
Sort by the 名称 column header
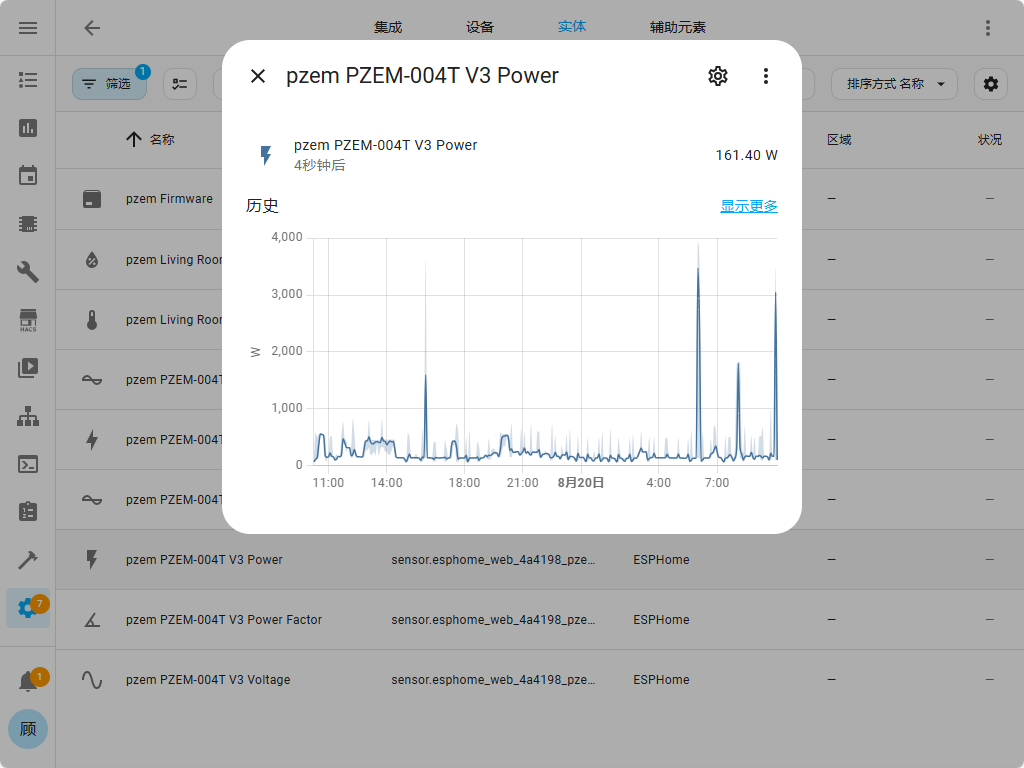tap(161, 140)
